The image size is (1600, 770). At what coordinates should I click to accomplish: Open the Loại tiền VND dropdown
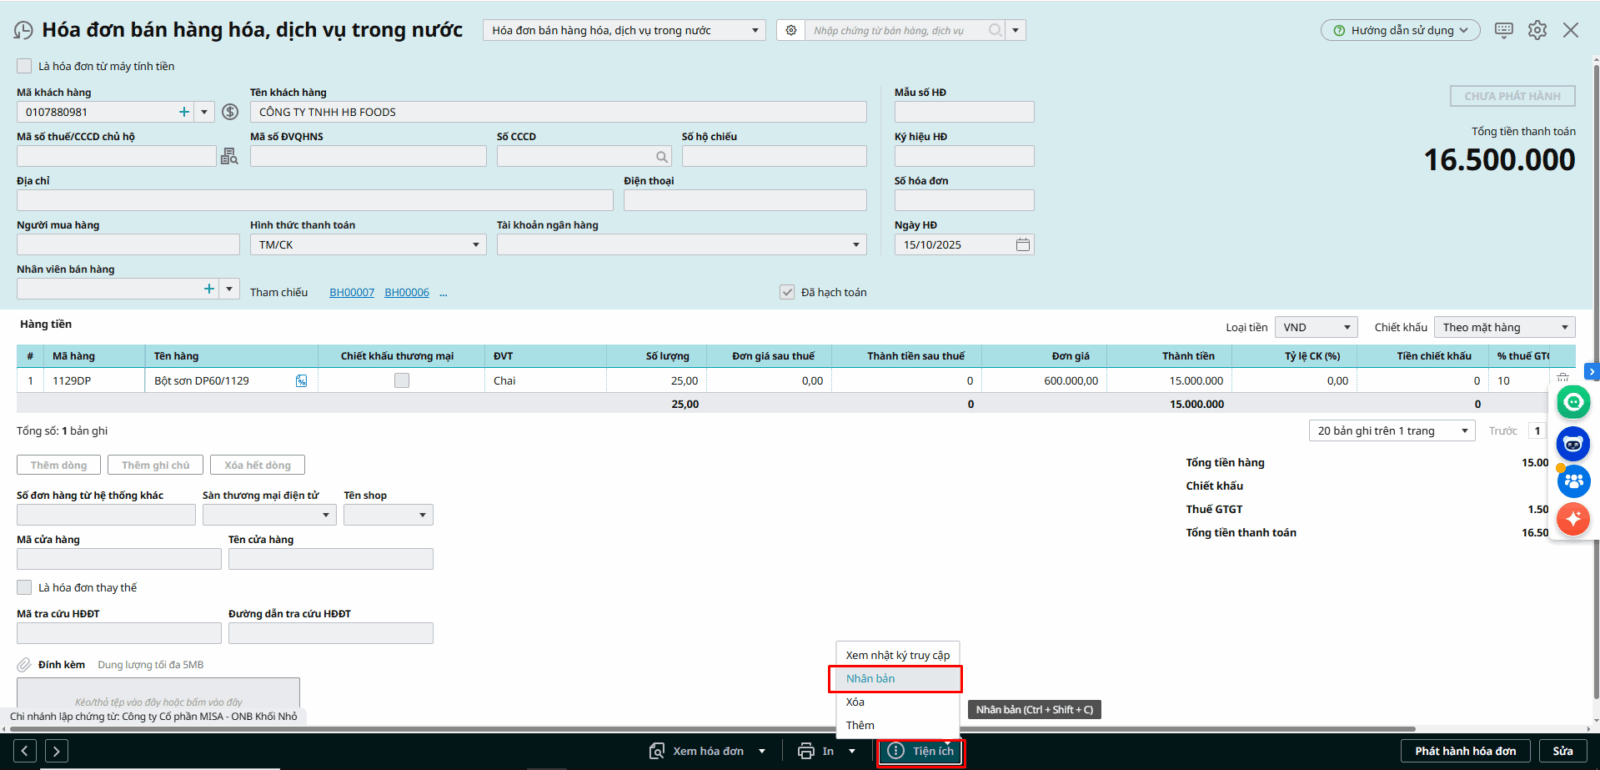[x=1346, y=328]
